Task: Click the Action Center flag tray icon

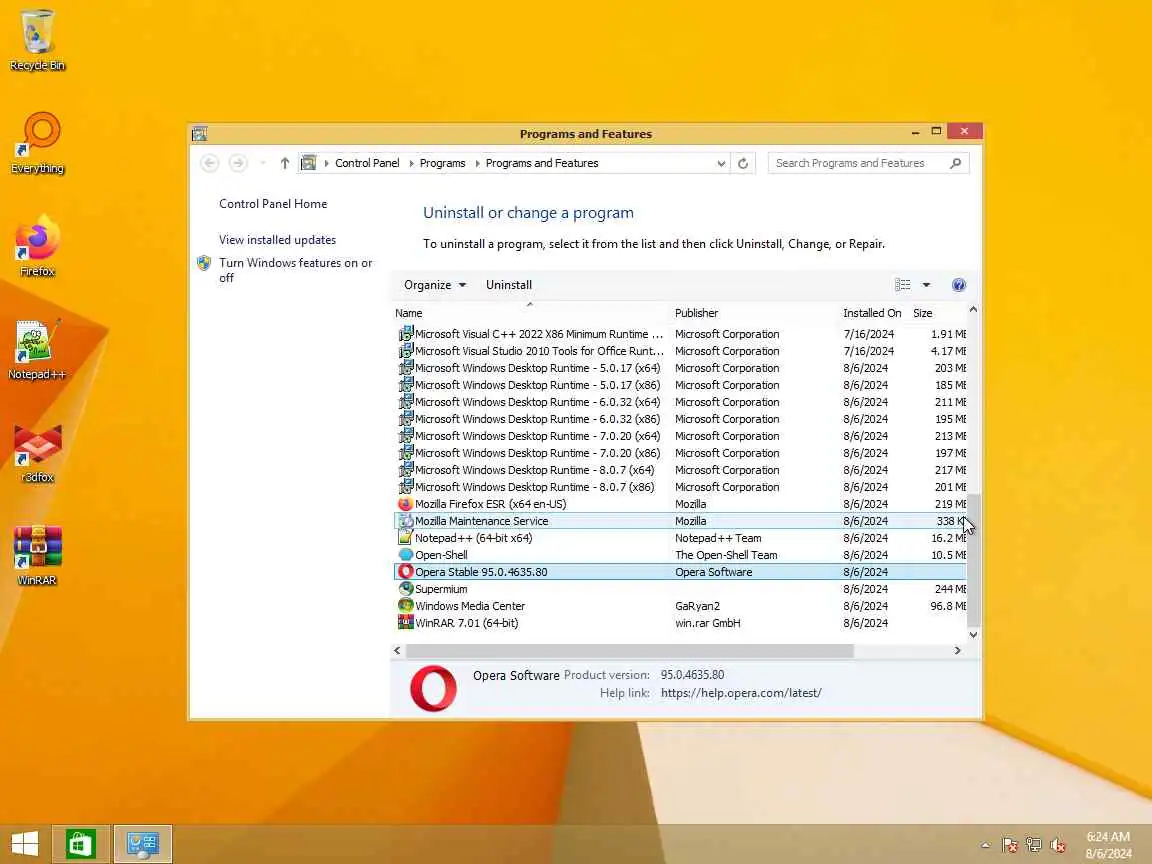Action: coord(1010,845)
